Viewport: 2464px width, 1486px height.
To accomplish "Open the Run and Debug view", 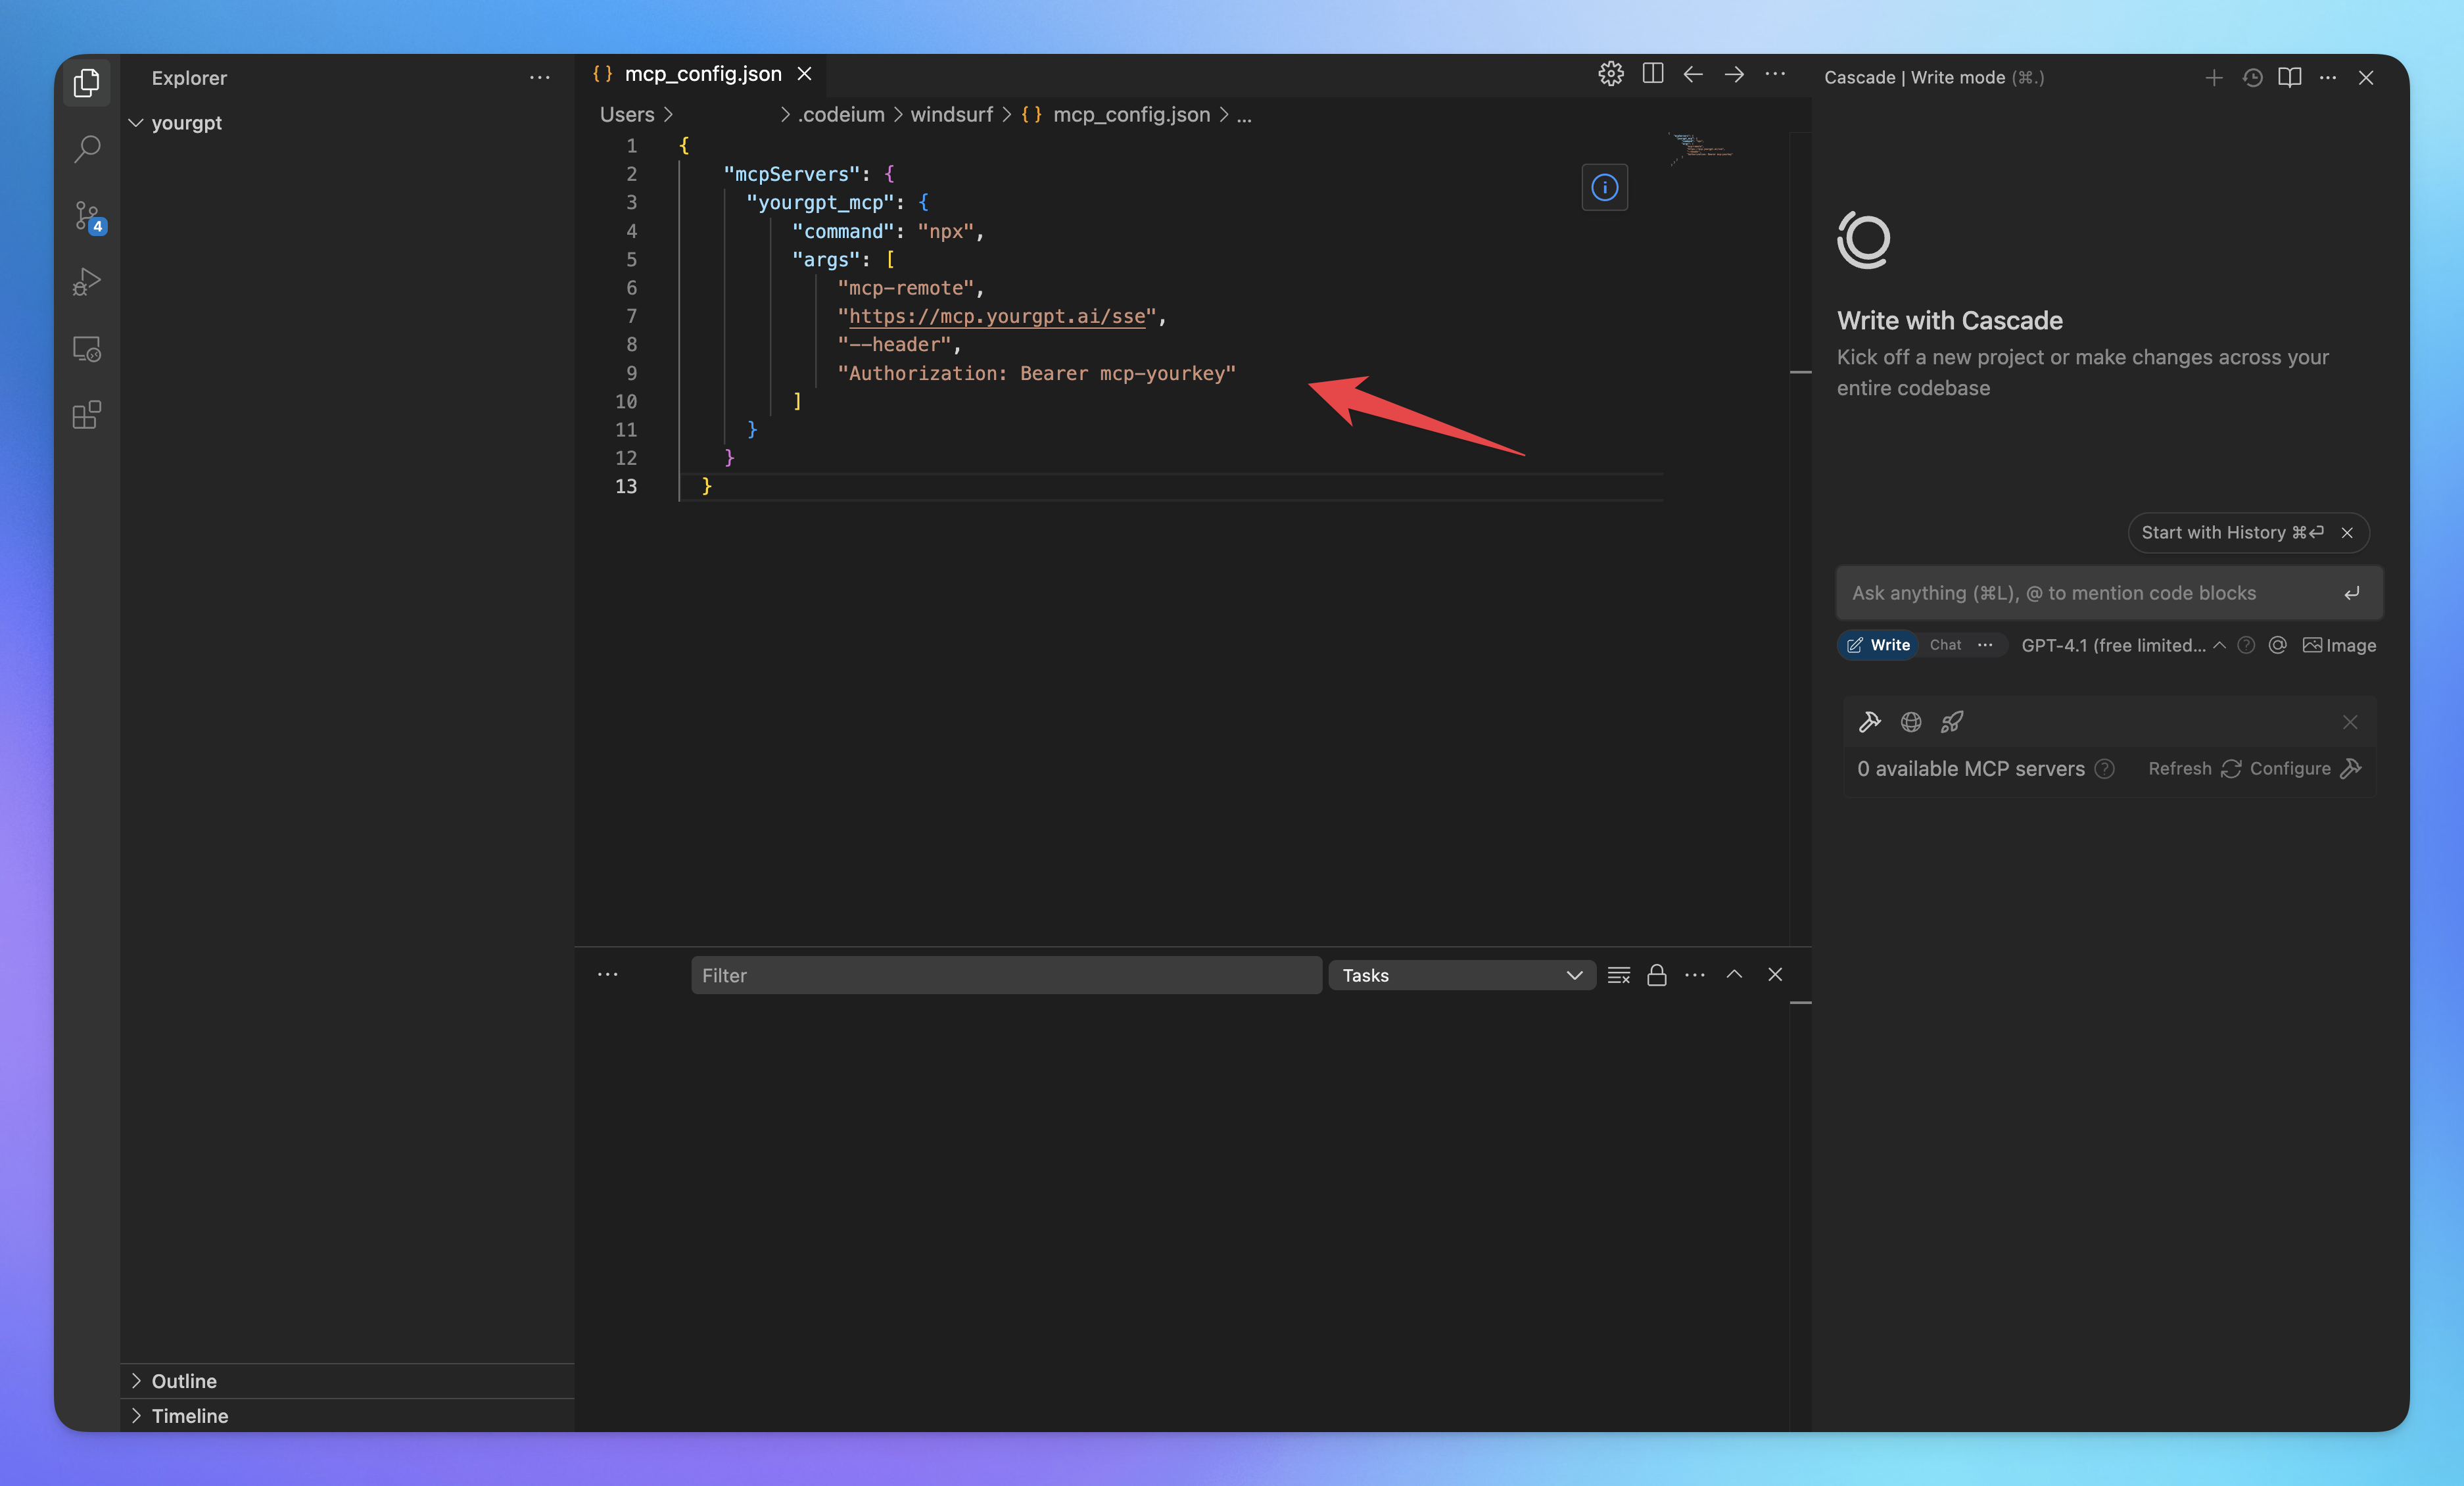I will [x=87, y=282].
